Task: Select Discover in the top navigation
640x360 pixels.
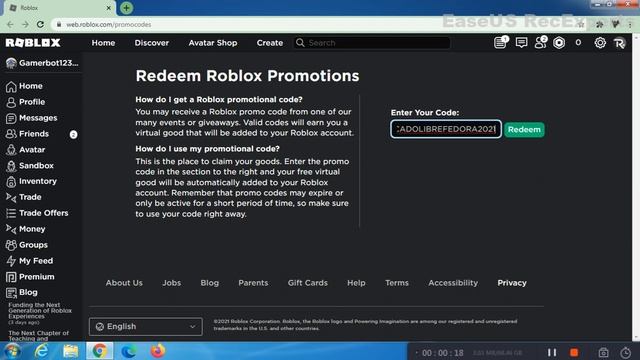Action: (x=152, y=42)
